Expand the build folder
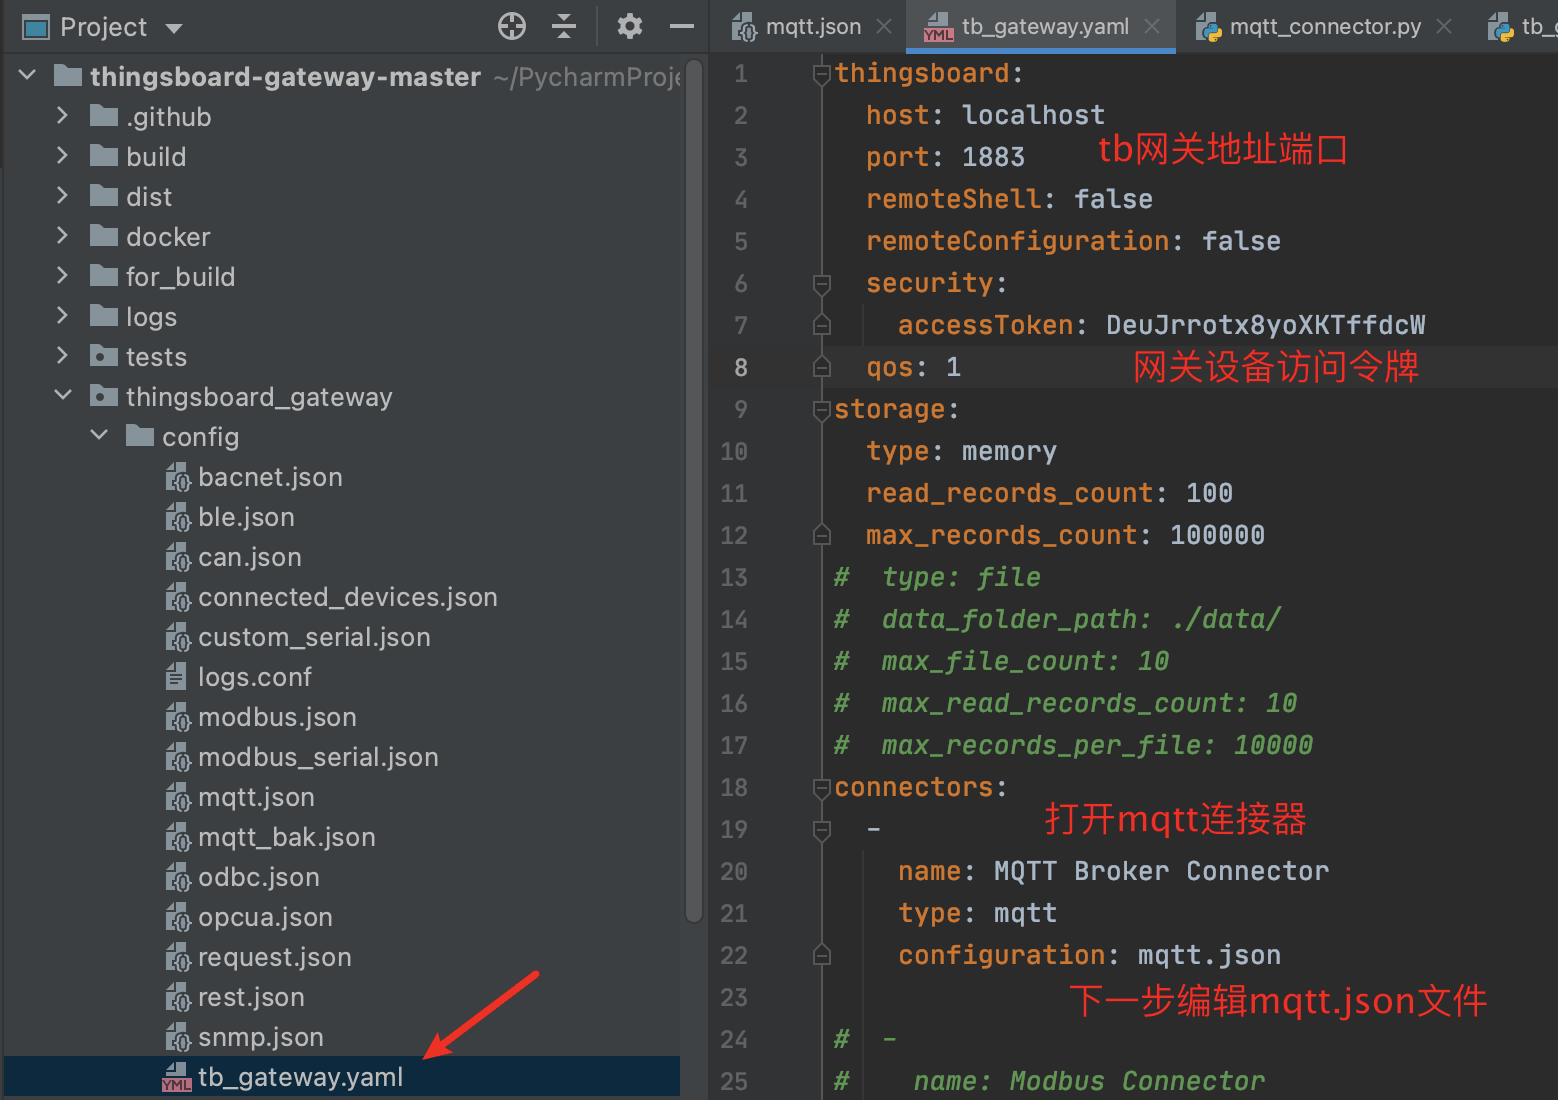The width and height of the screenshot is (1558, 1100). tap(62, 155)
